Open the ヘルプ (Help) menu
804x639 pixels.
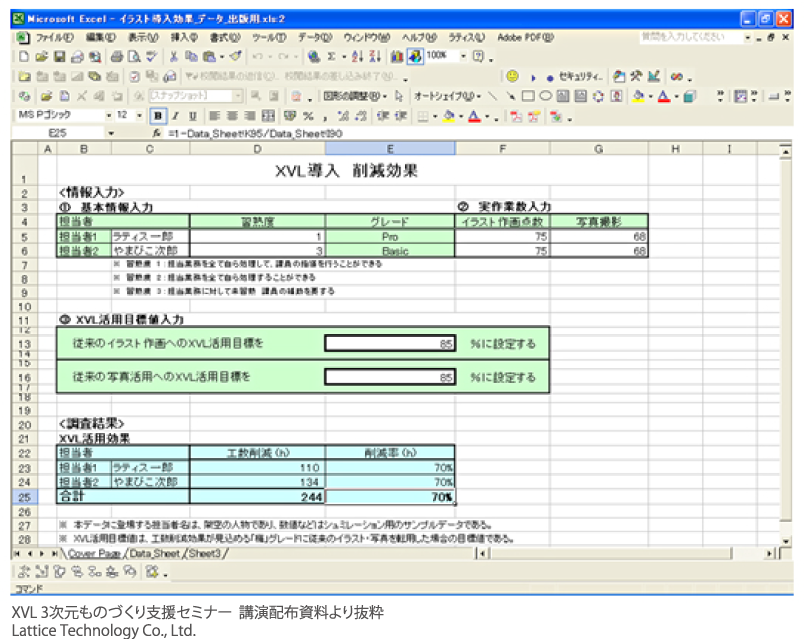pyautogui.click(x=419, y=37)
